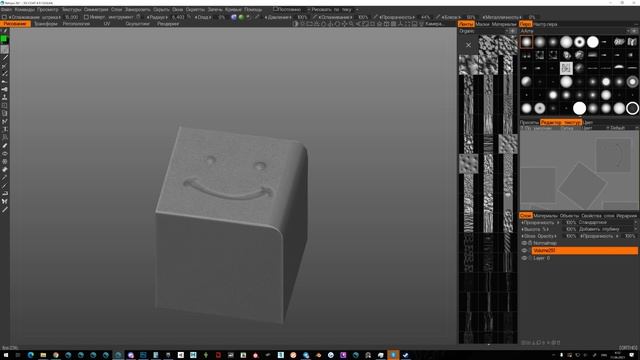Open the Камера dropdown
Viewport: 640px width, 360px height.
click(x=435, y=24)
